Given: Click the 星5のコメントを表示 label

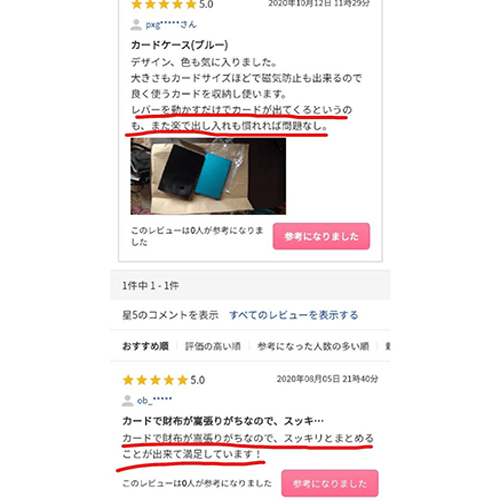Looking at the screenshot, I should (x=170, y=315).
